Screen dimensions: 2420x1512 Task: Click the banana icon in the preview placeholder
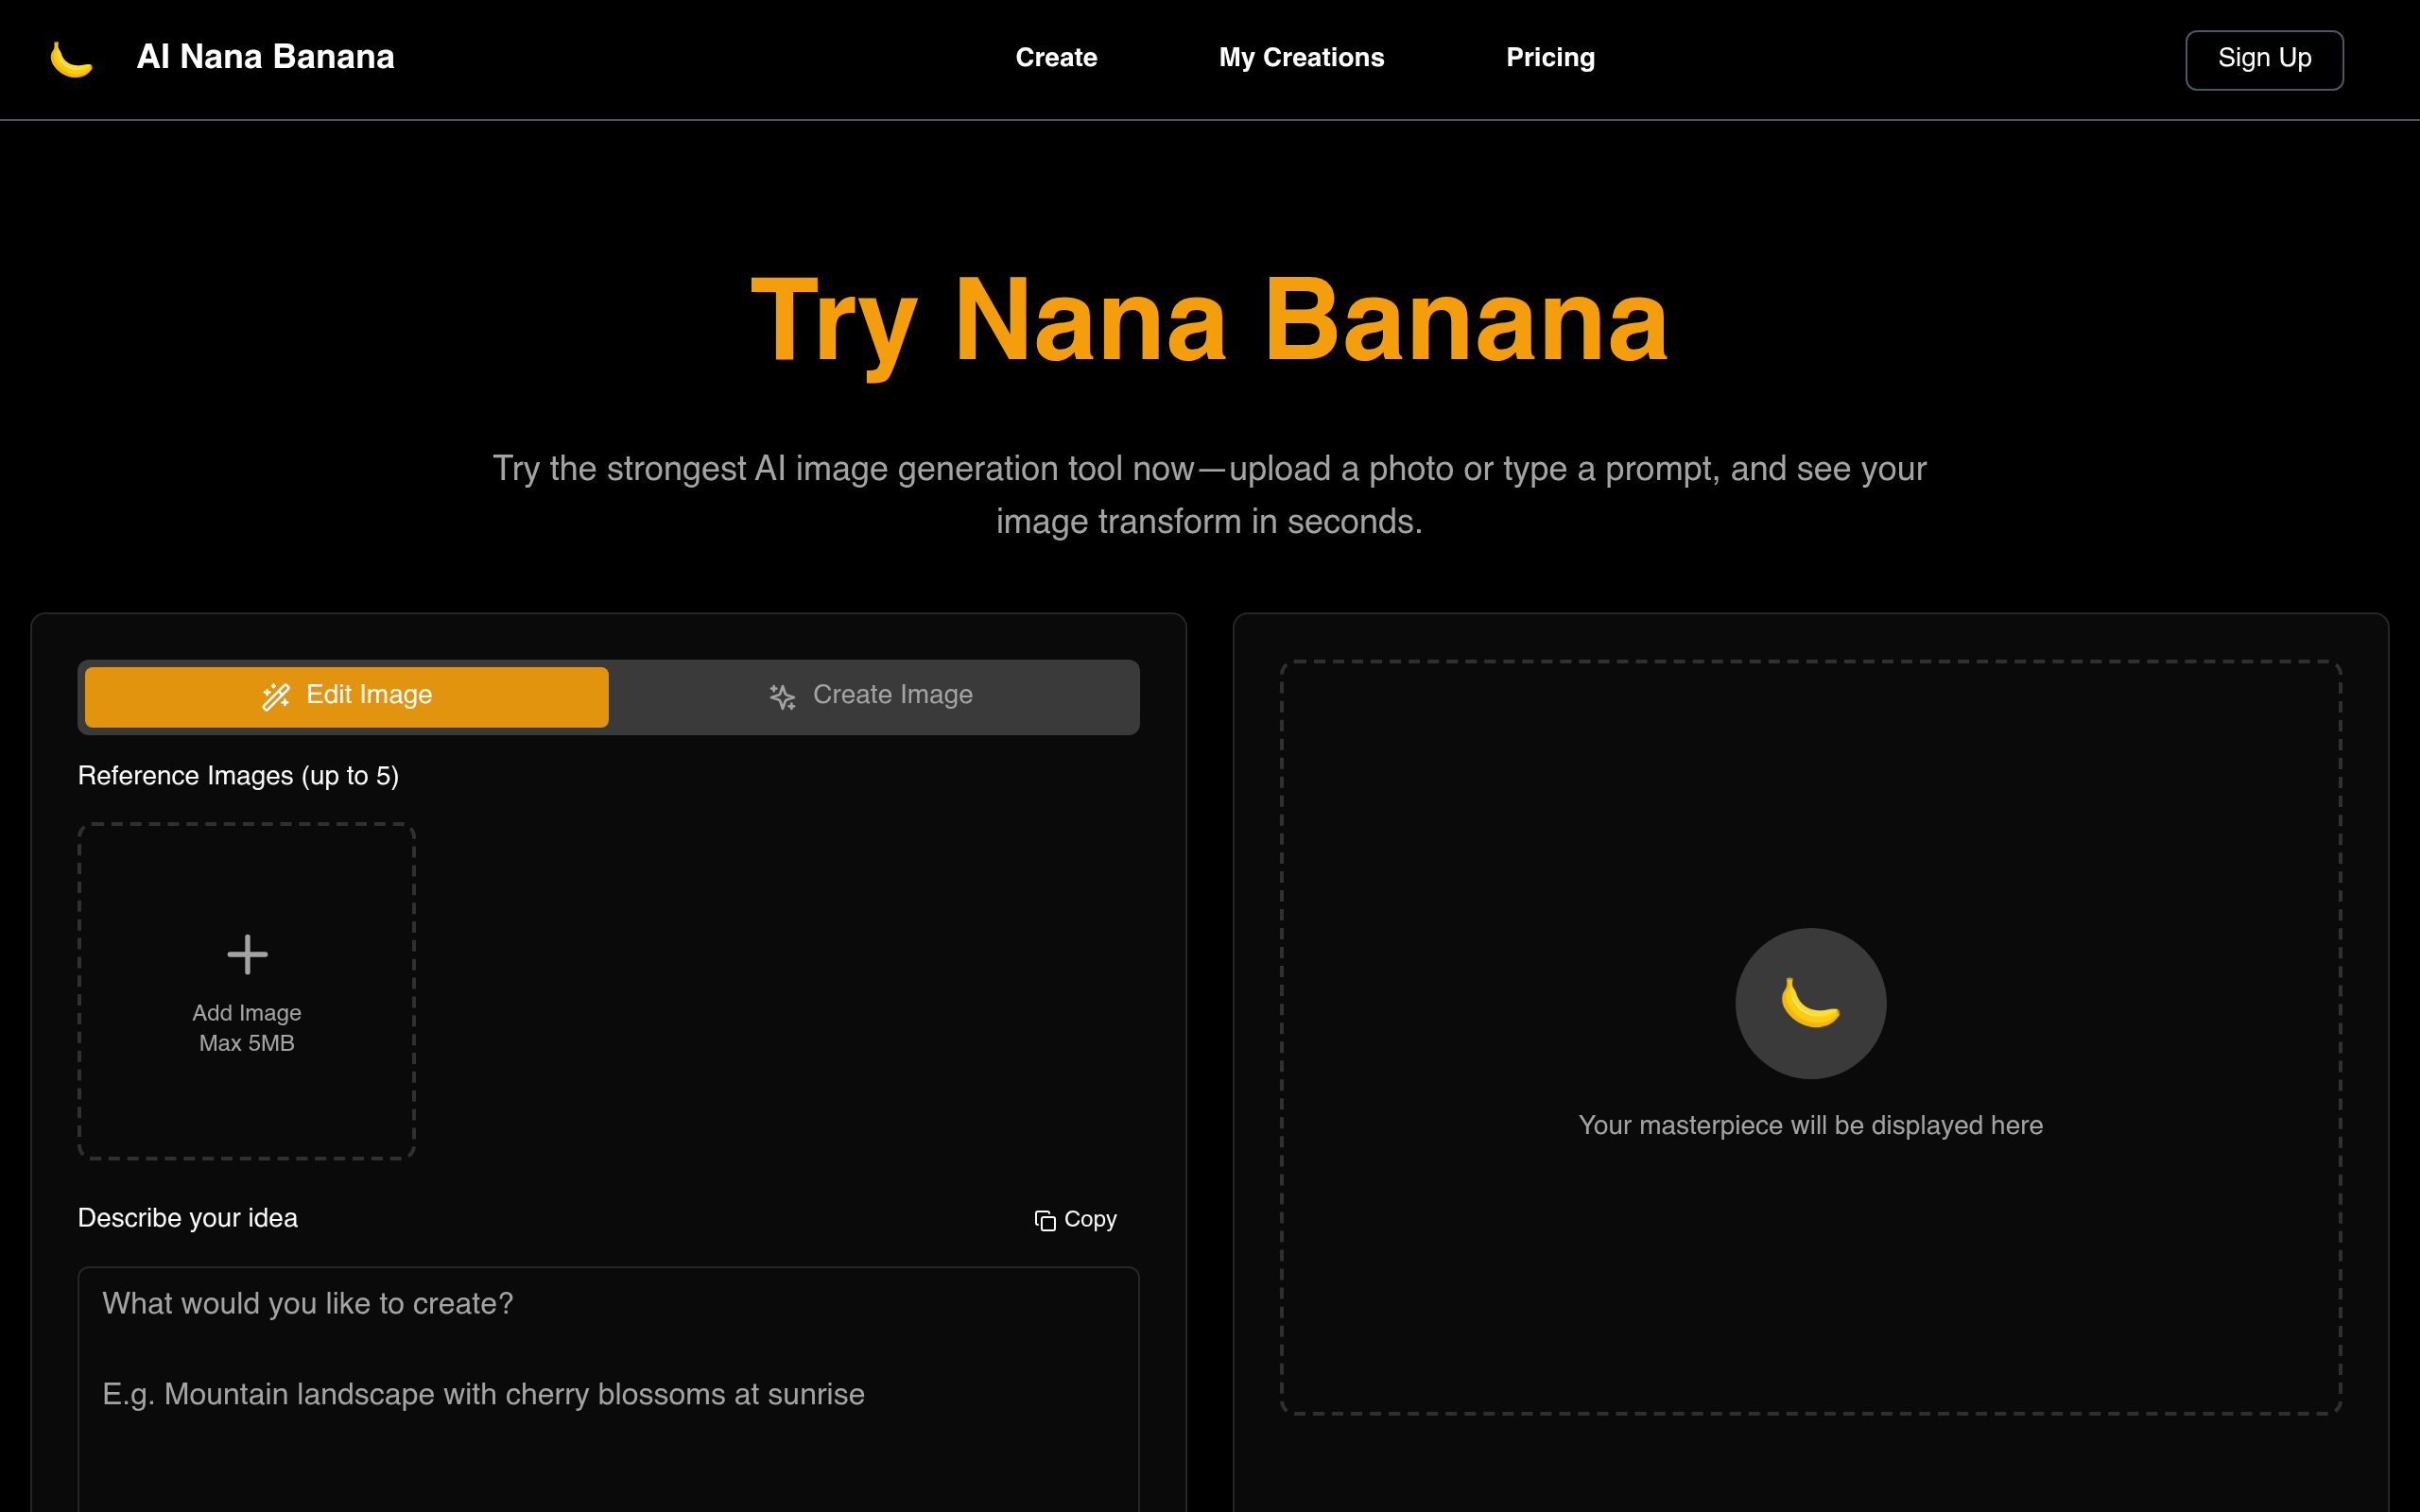[1810, 1003]
